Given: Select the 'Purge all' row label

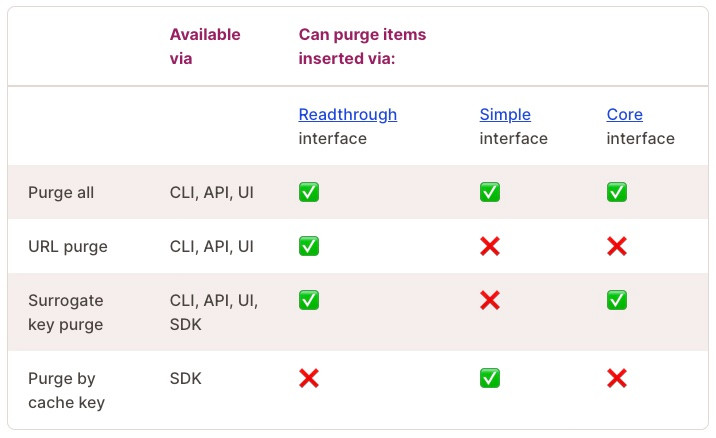Looking at the screenshot, I should (x=61, y=192).
